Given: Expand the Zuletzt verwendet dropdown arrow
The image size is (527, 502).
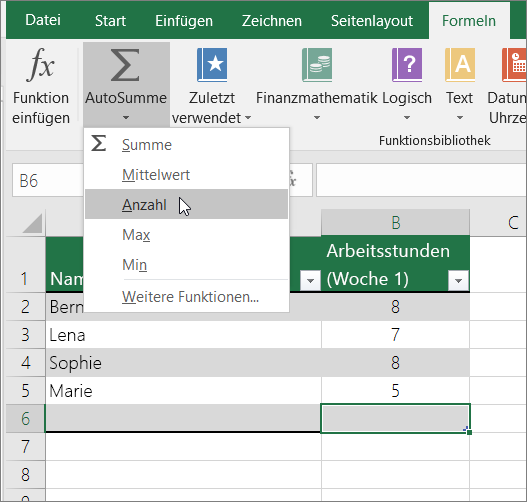Looking at the screenshot, I should pos(248,118).
